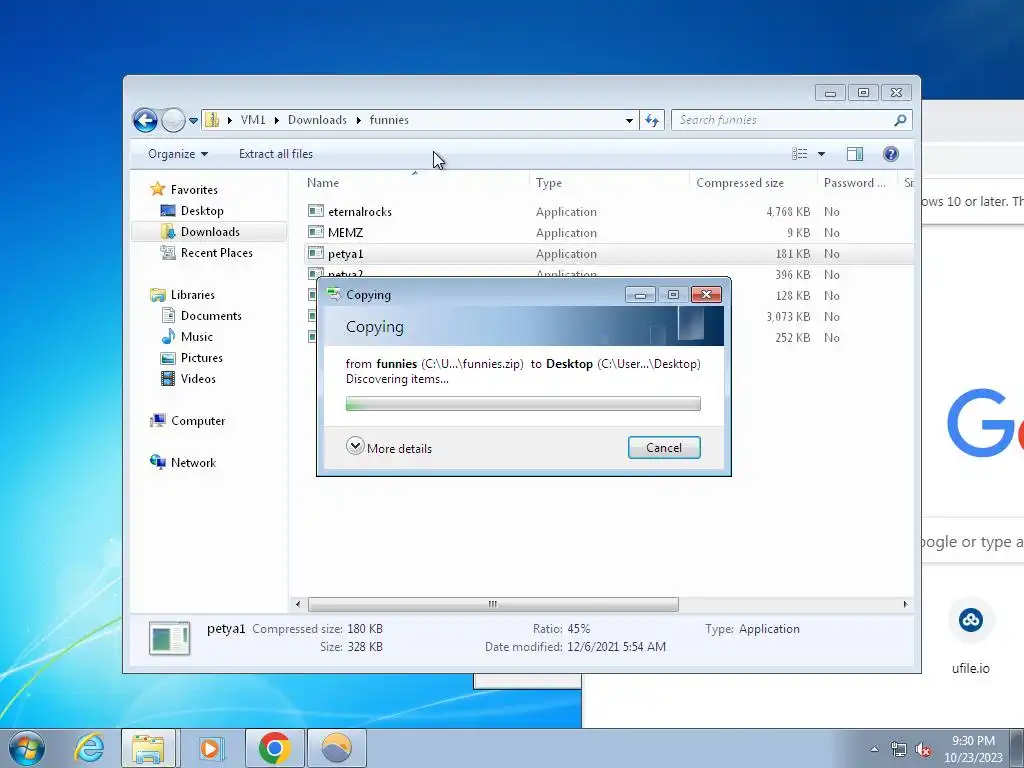
Task: Focus the Search funnies input box
Action: [782, 120]
